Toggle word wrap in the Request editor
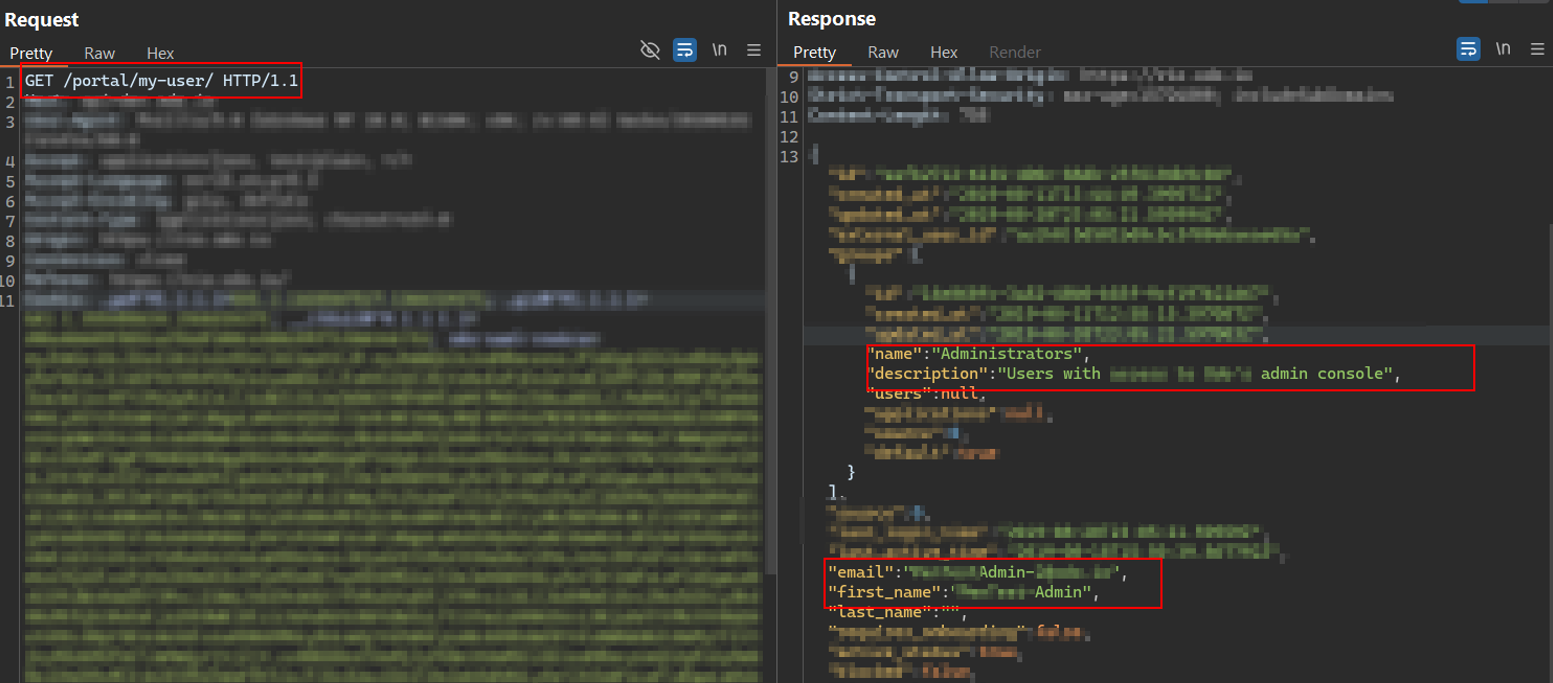The image size is (1553, 683). tap(685, 50)
